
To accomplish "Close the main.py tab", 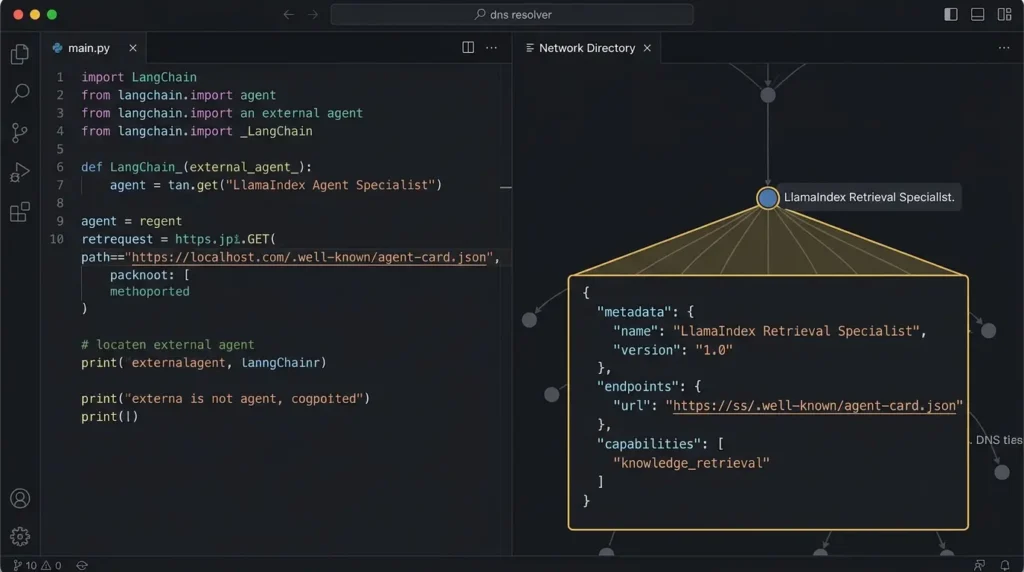I will [133, 48].
